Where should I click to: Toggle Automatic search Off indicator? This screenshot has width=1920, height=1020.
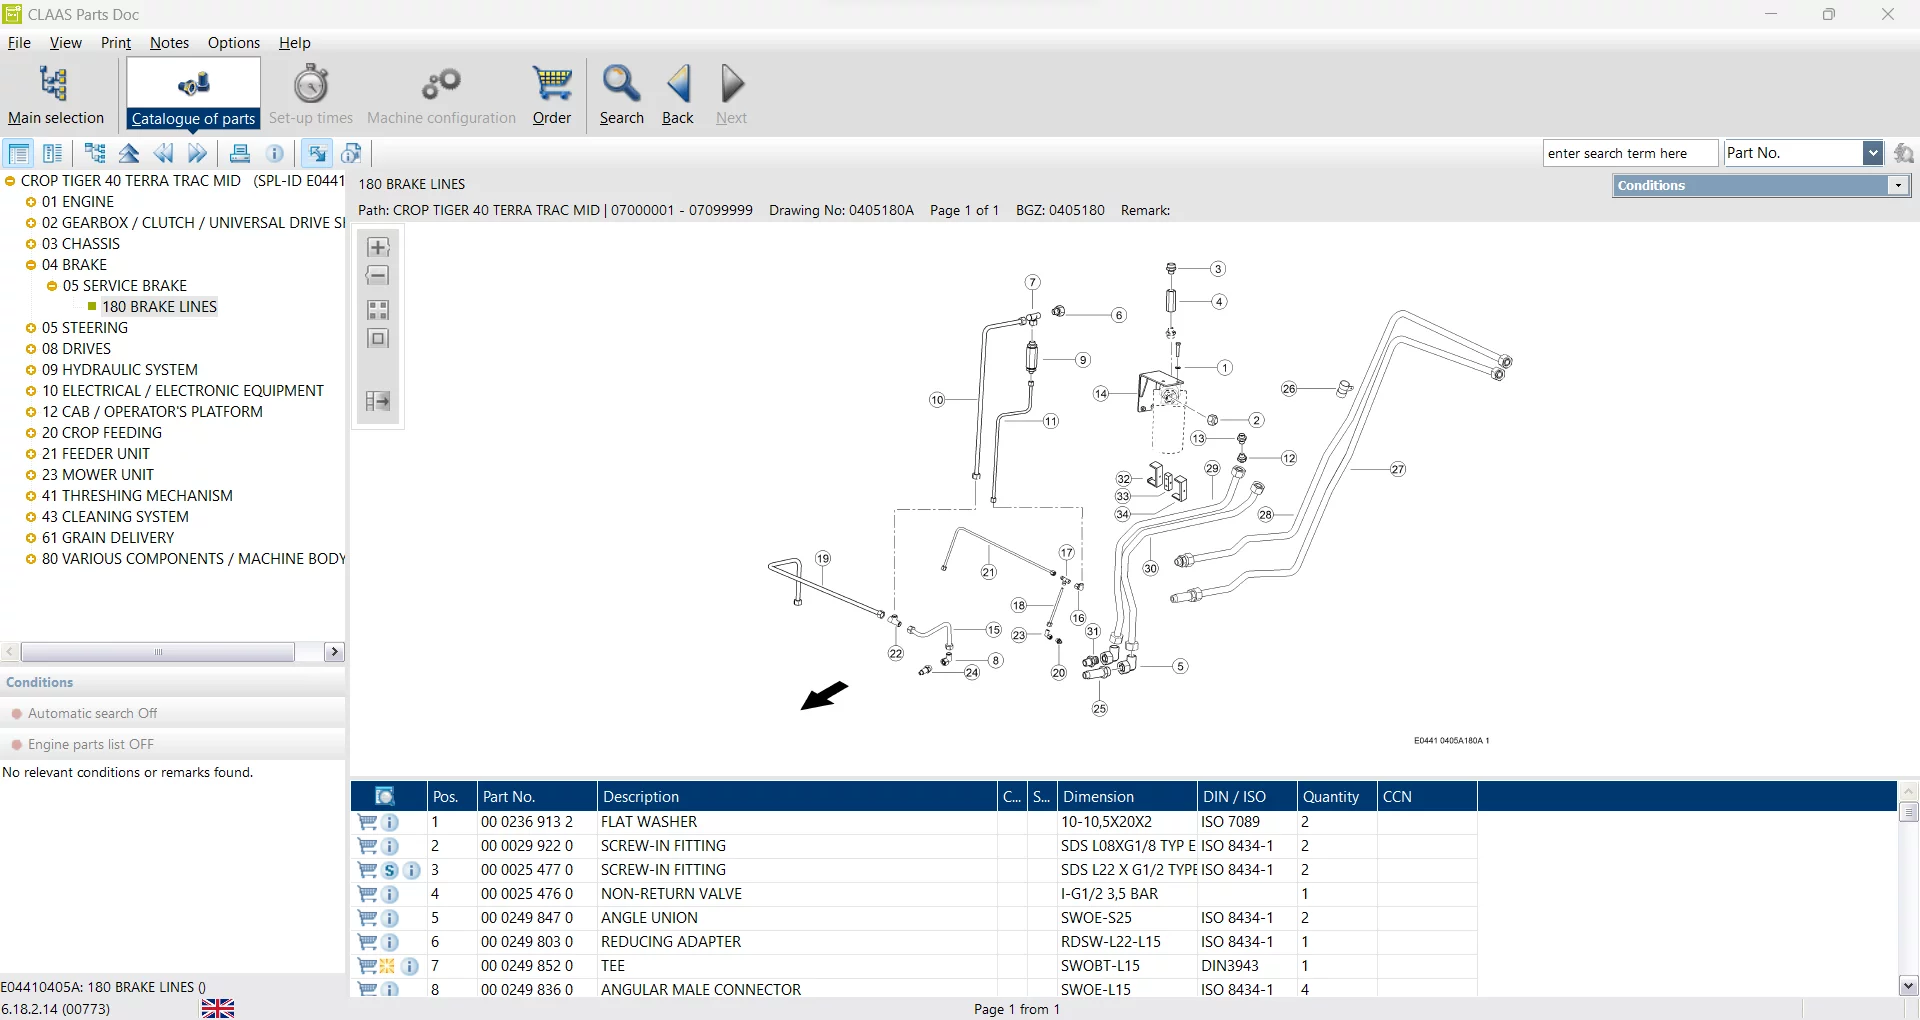[17, 714]
